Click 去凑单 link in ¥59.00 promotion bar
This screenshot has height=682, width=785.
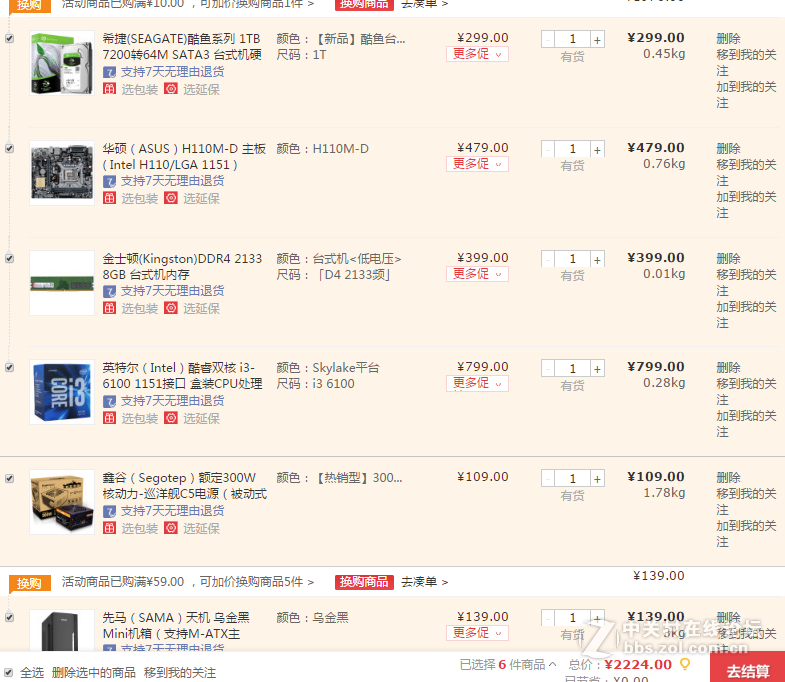[x=425, y=582]
